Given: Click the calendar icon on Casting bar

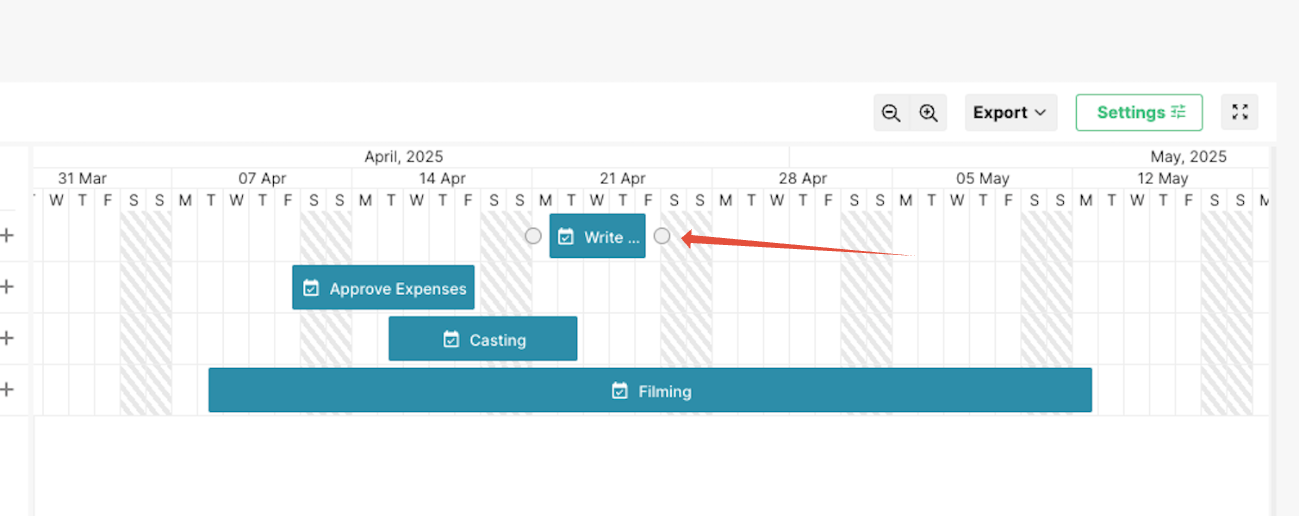Looking at the screenshot, I should click(451, 340).
